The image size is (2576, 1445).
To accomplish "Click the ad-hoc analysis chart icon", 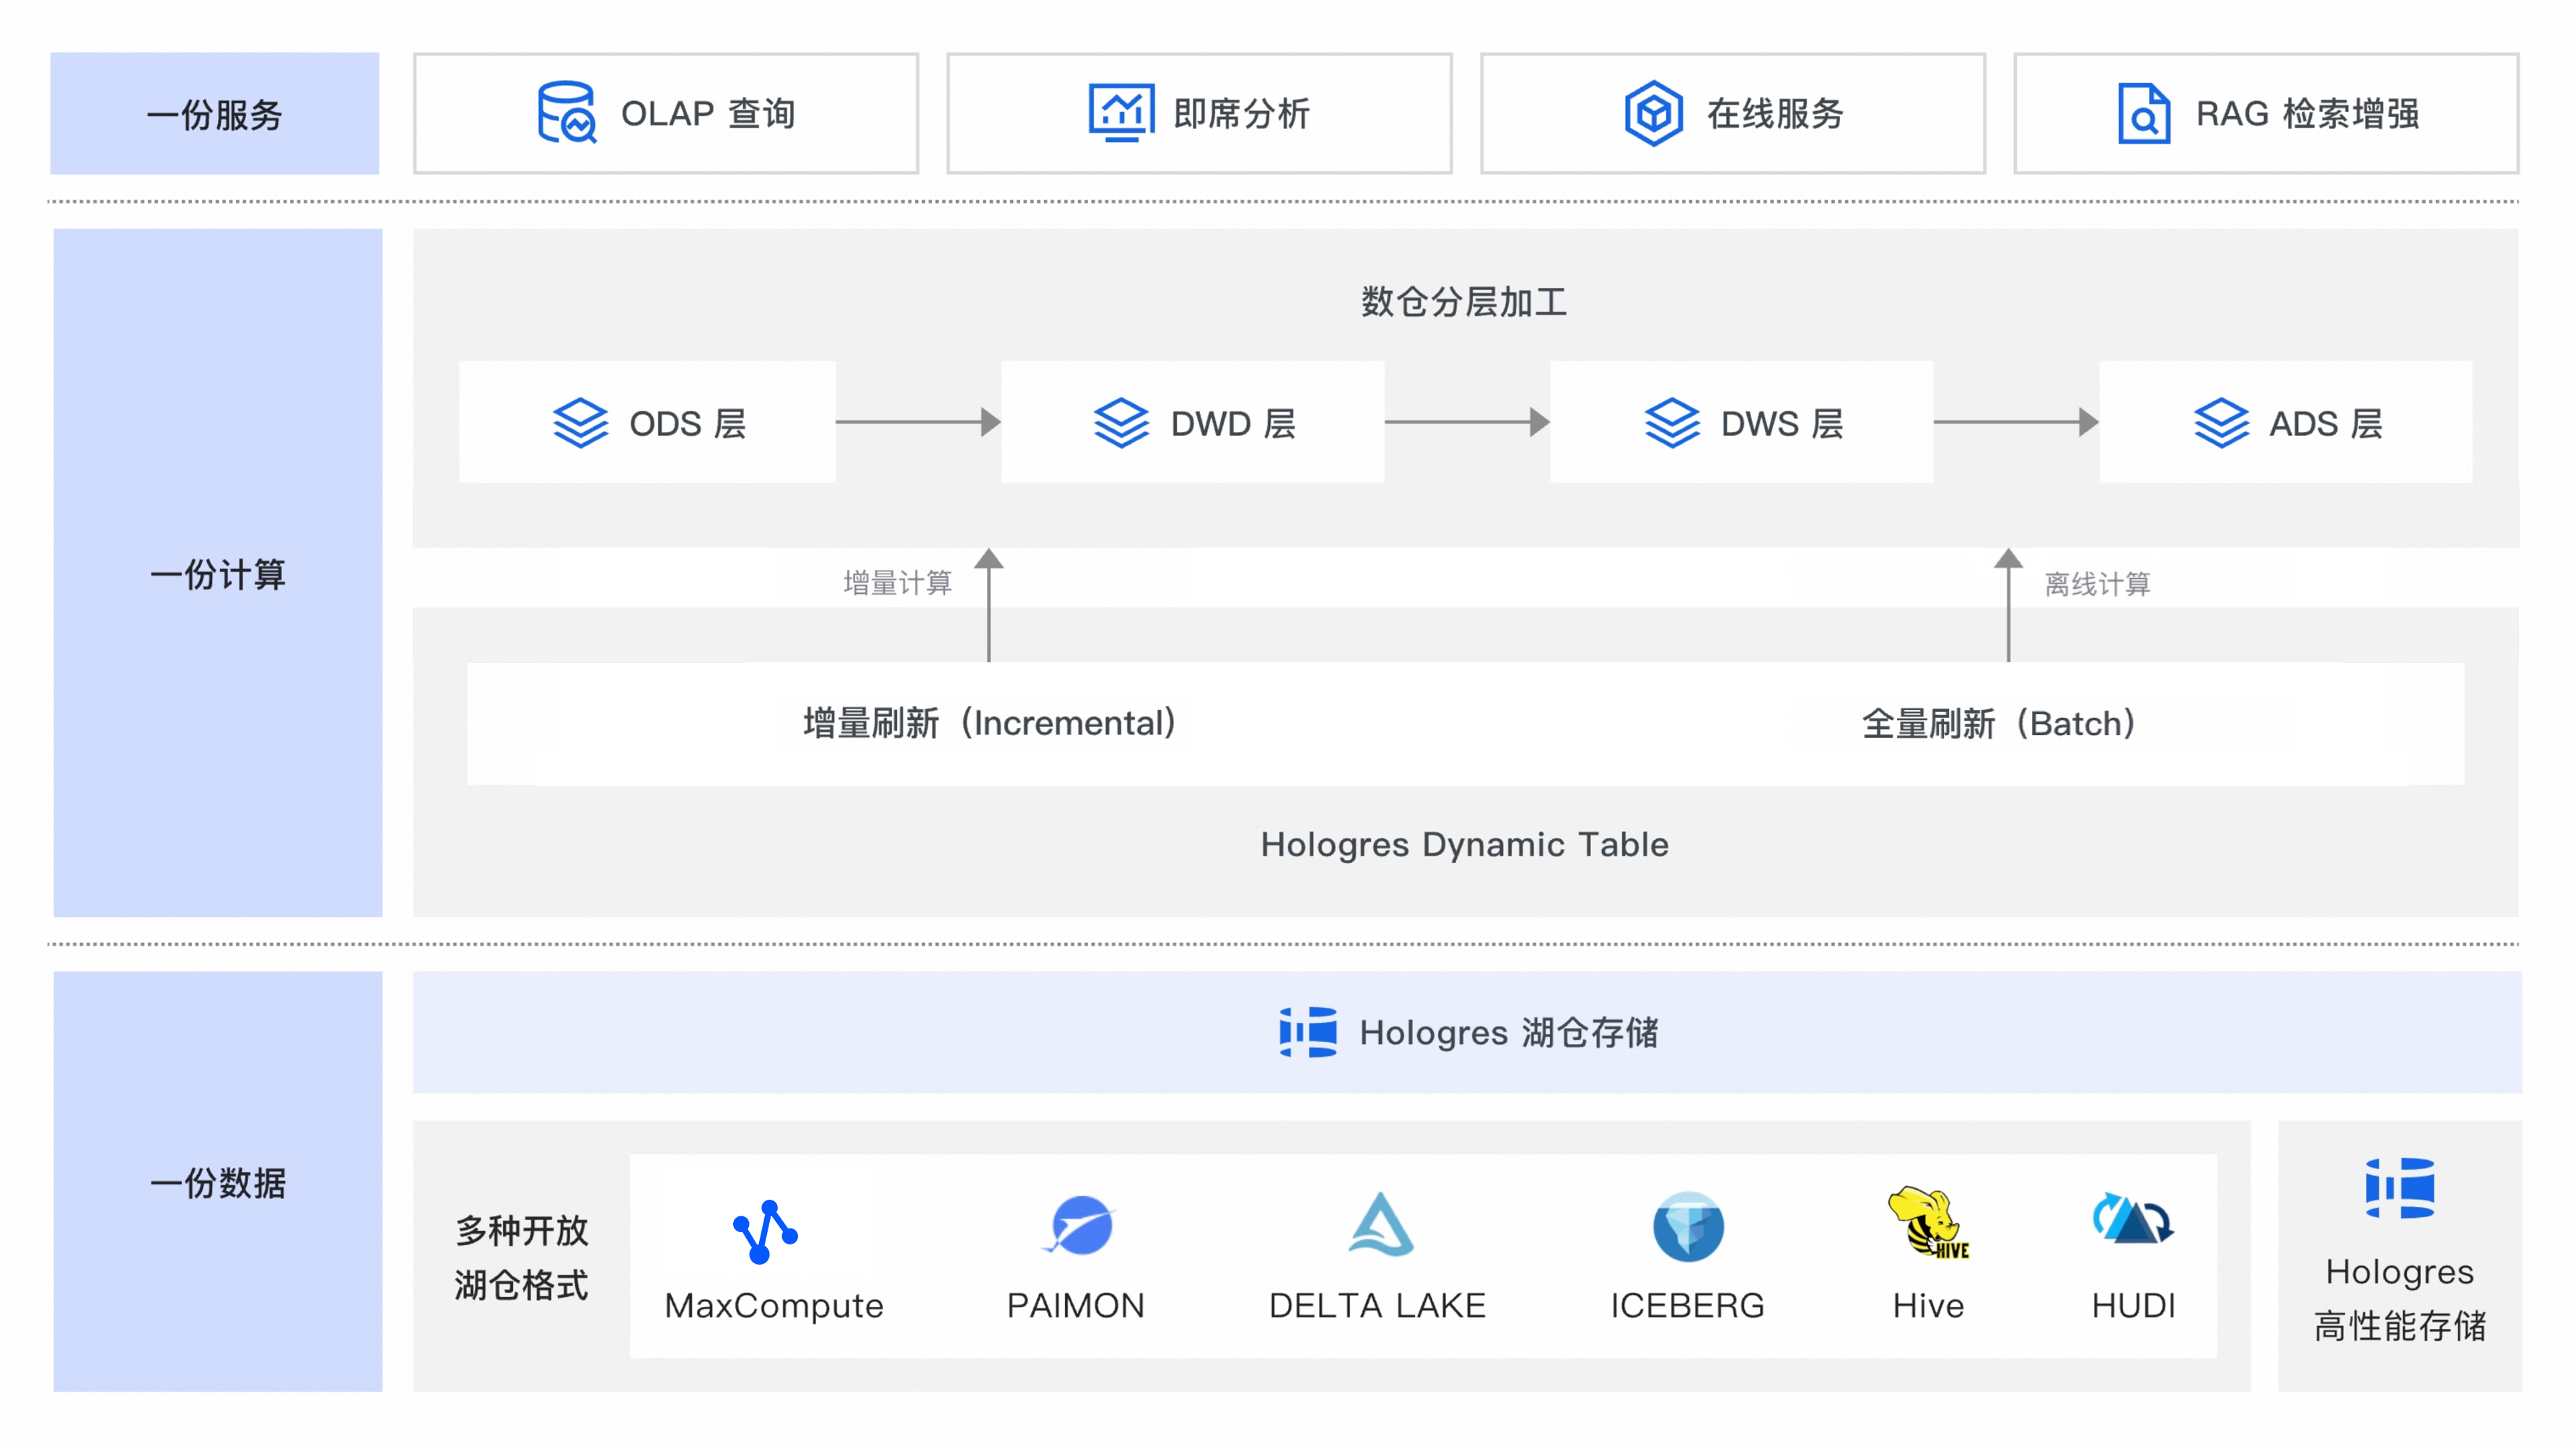I will coord(1121,113).
